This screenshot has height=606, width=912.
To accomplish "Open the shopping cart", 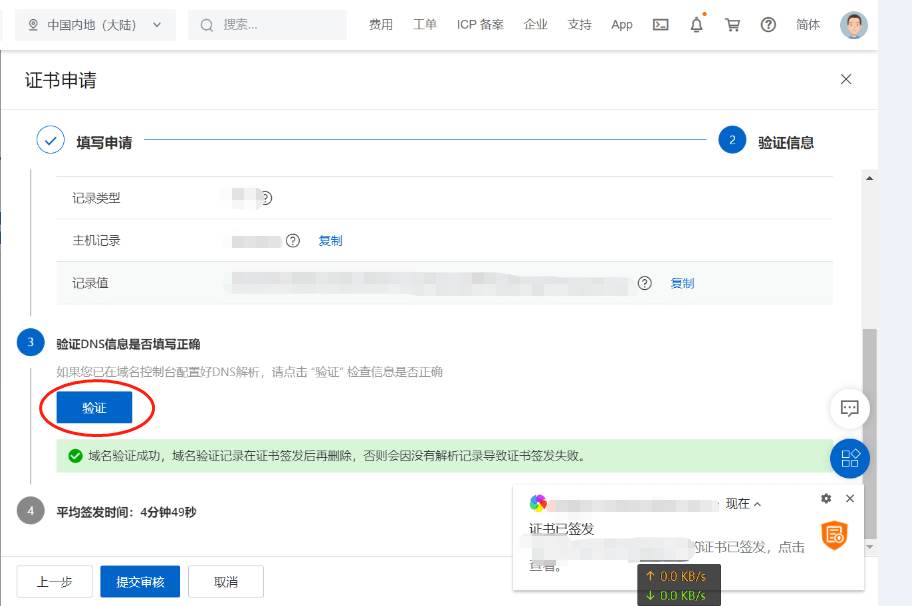I will (x=733, y=25).
